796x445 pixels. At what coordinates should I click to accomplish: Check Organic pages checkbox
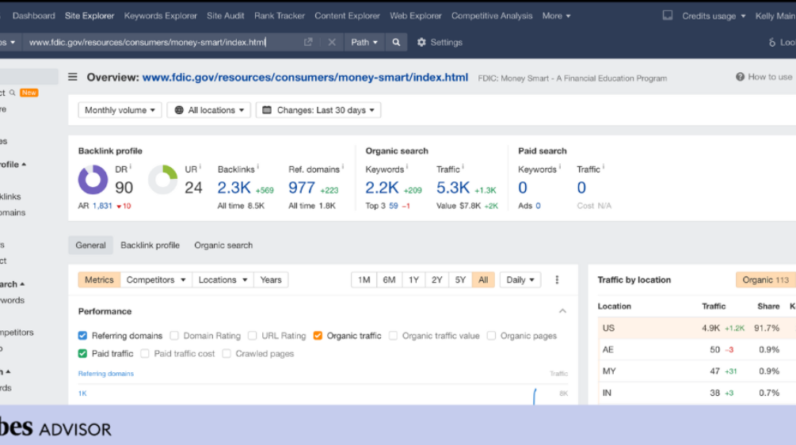pyautogui.click(x=491, y=335)
